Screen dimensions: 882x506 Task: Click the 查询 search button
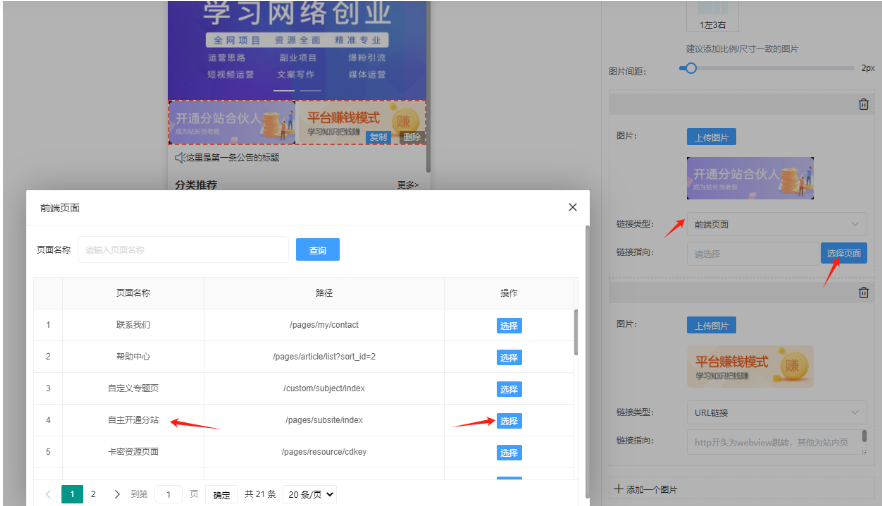(318, 250)
